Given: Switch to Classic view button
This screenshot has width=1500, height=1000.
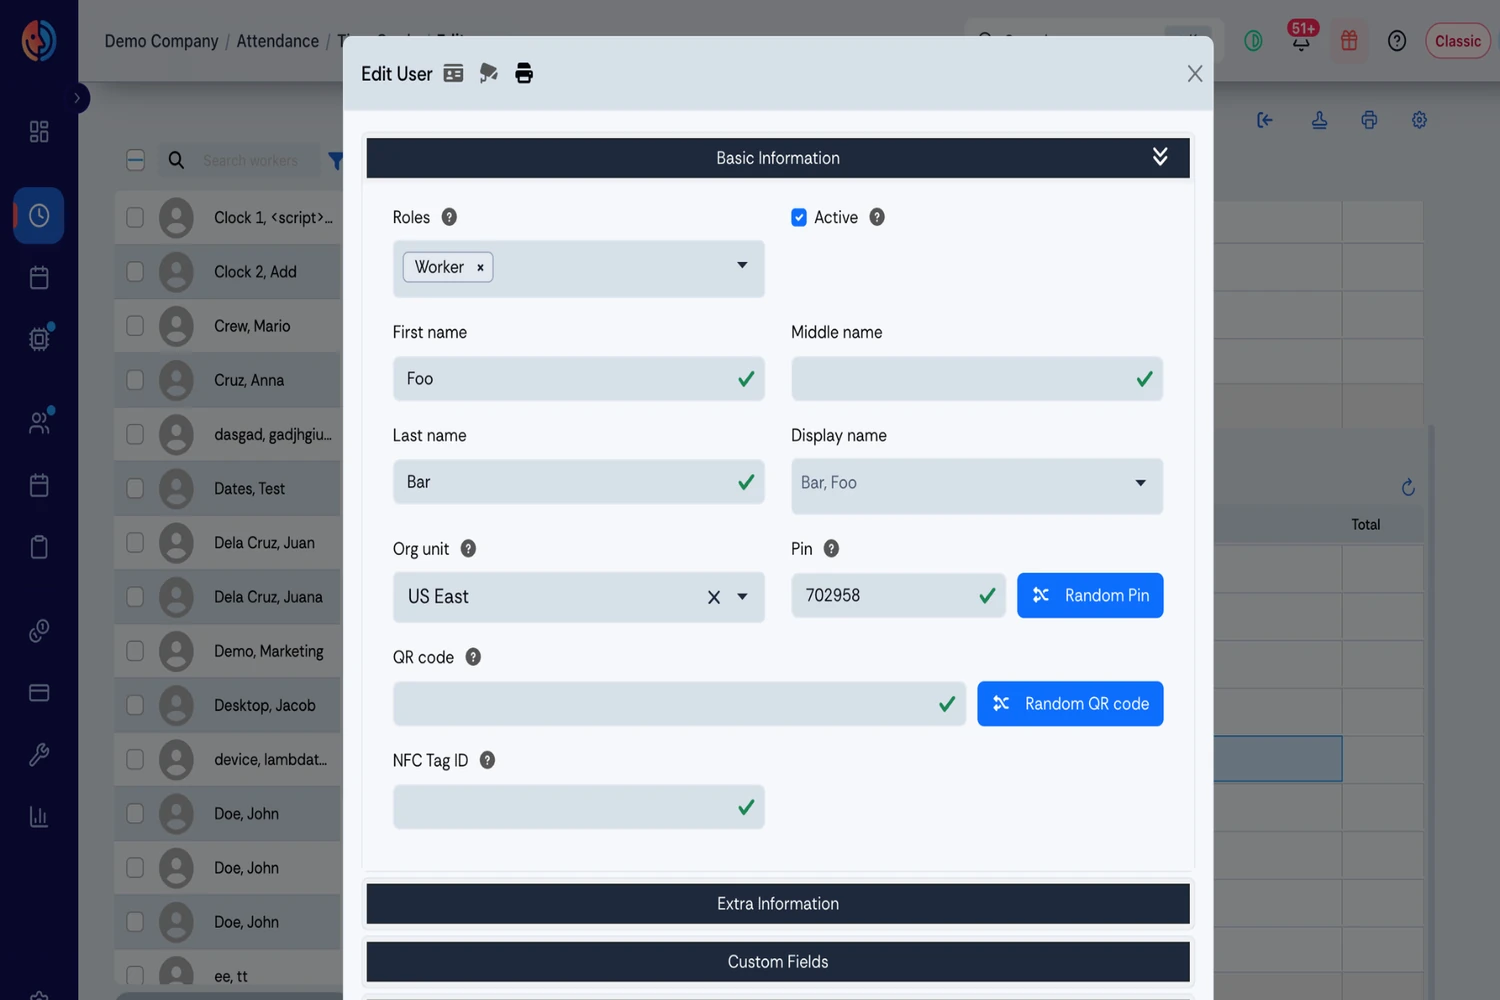Looking at the screenshot, I should (x=1458, y=41).
